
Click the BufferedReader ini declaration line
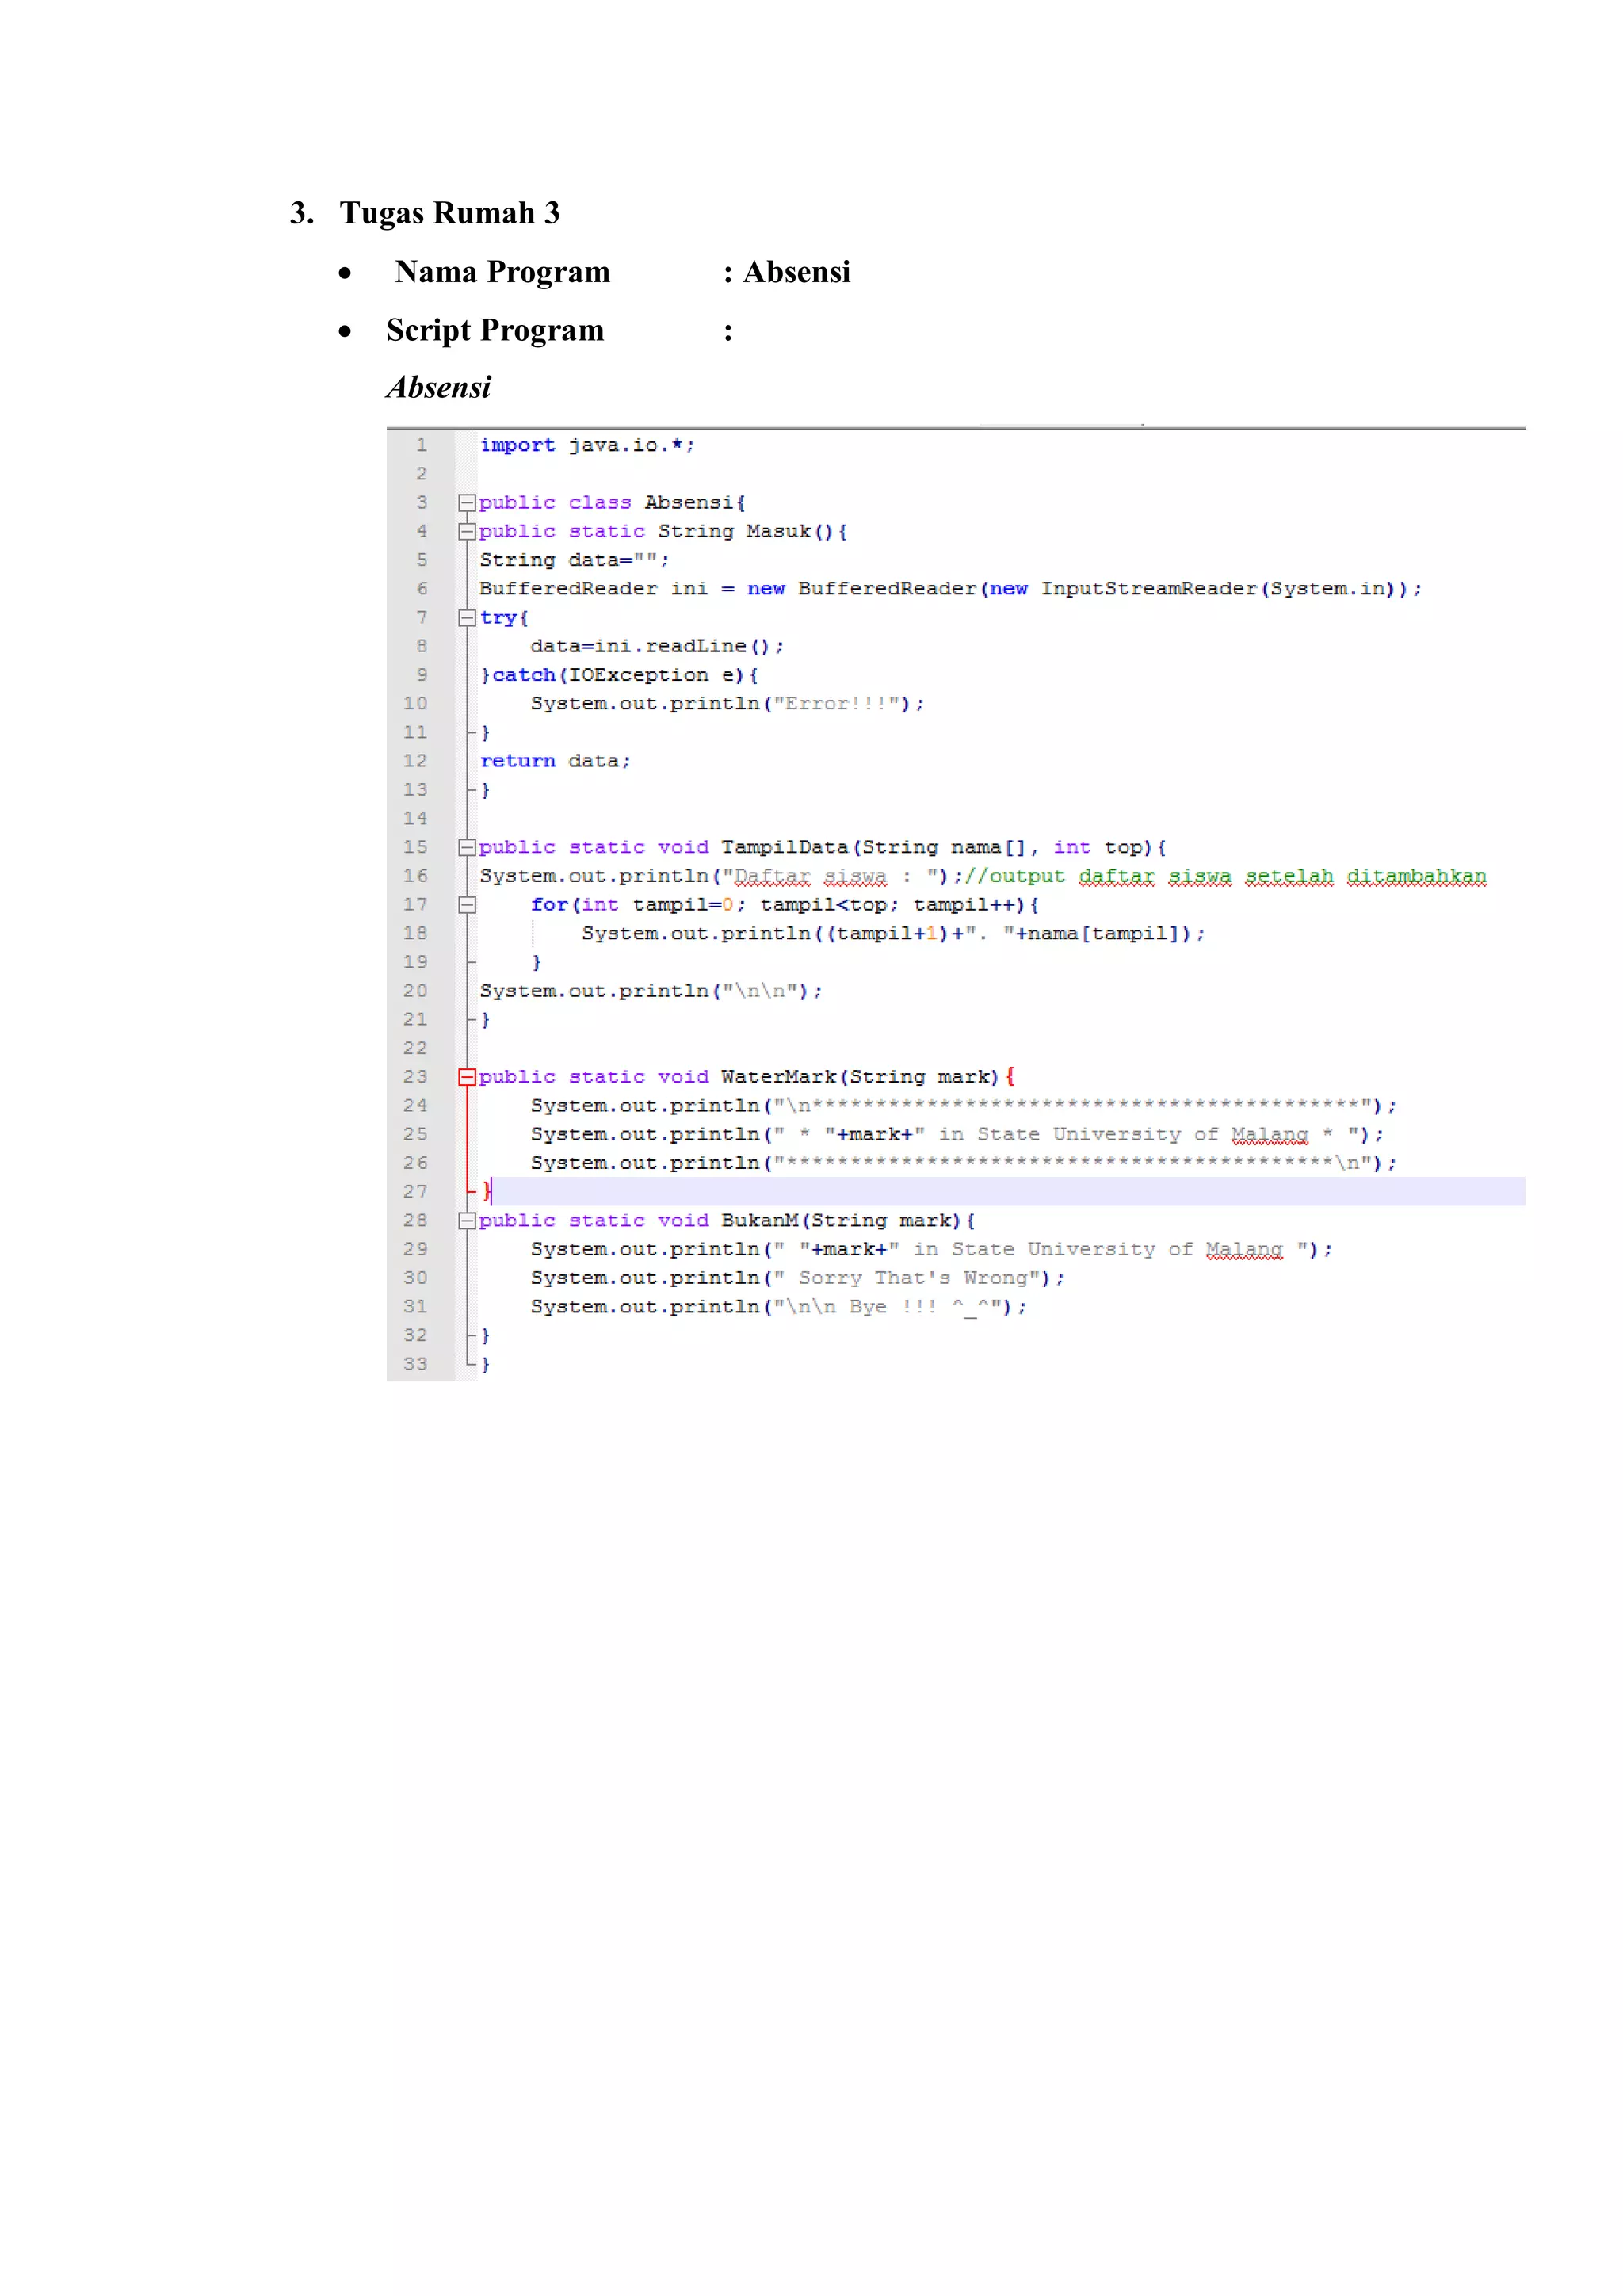coord(949,589)
